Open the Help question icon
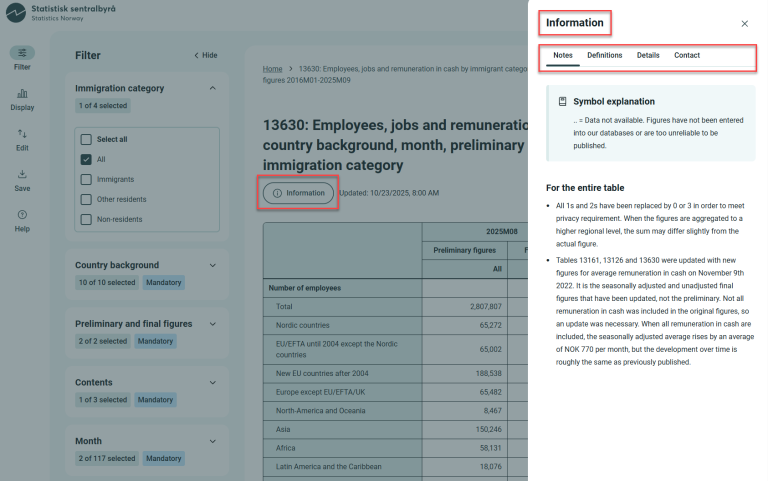 22,215
